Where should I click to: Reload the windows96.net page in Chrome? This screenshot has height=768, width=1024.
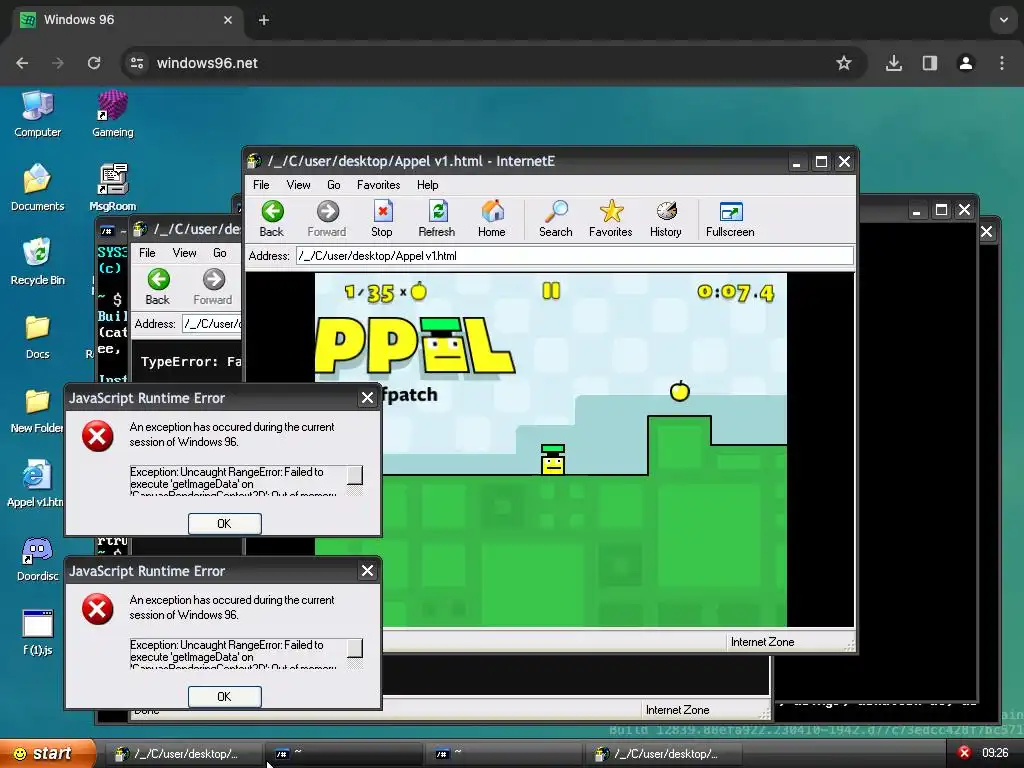click(94, 63)
